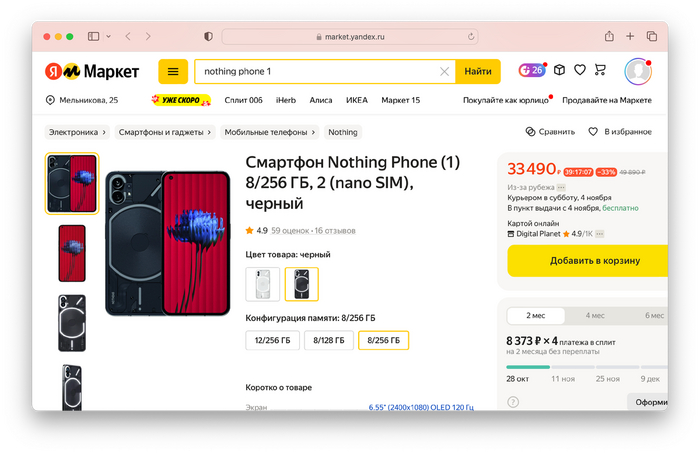Open orders box icon in header

(560, 70)
